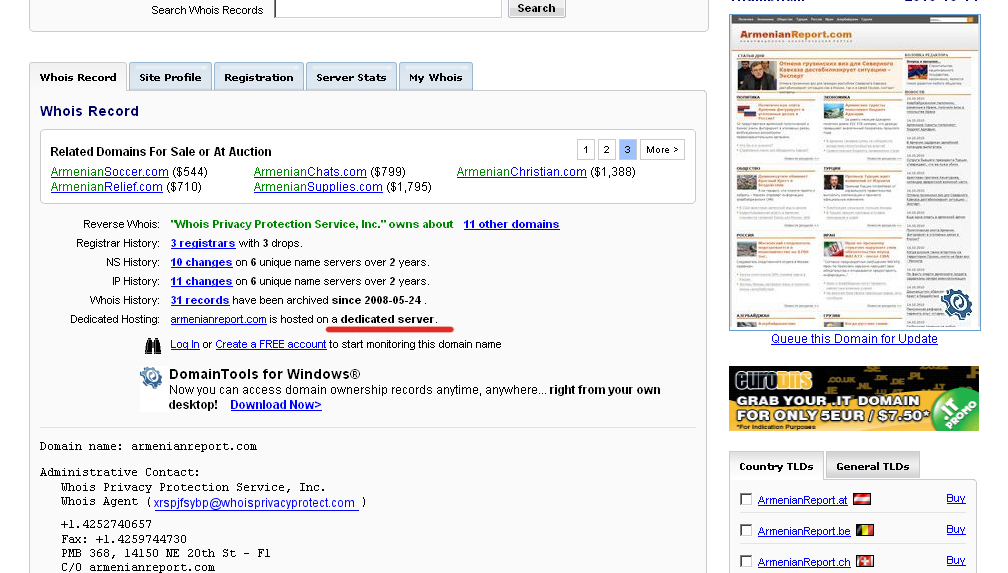The height and width of the screenshot is (573, 1008).
Task: Select the General TLDs tab
Action: 873,466
